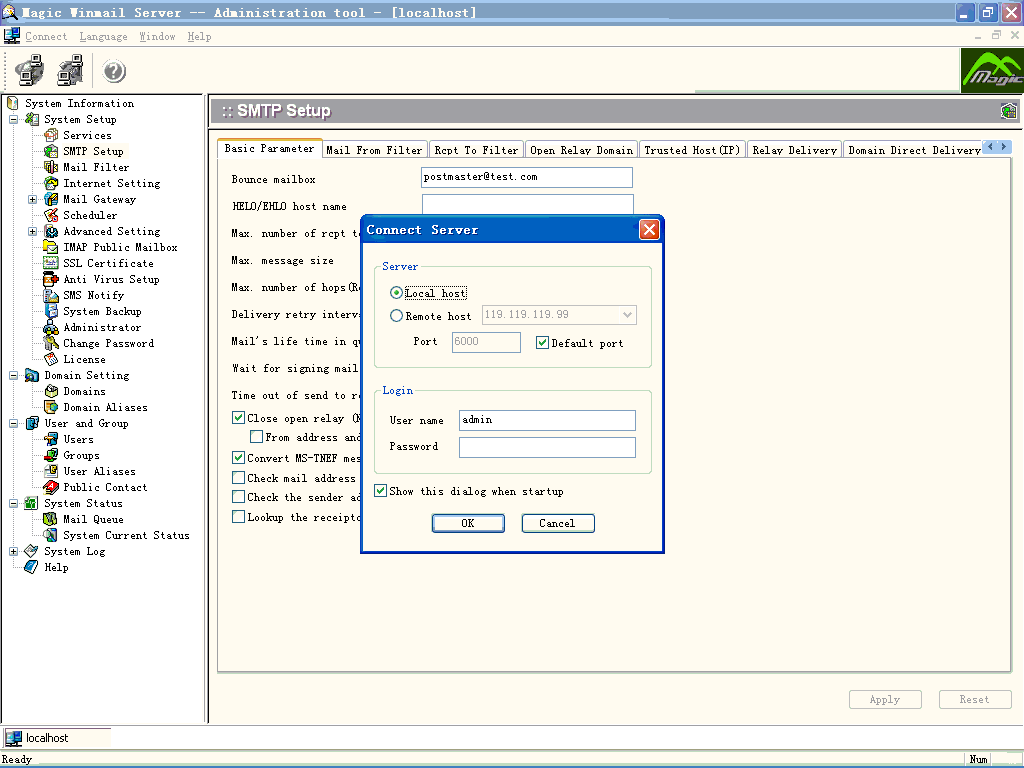Click the help question mark toolbar icon
This screenshot has width=1024, height=768.
(x=114, y=71)
